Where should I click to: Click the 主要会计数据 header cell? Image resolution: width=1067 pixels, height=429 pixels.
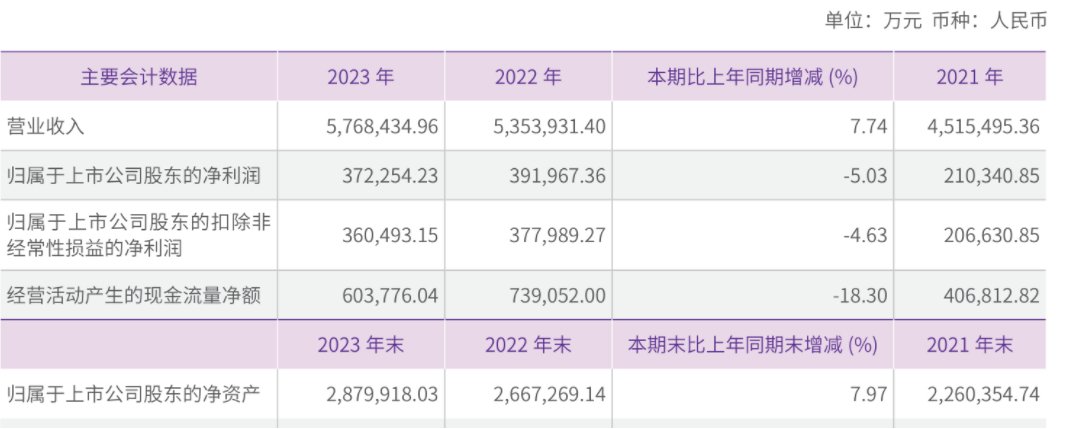139,77
